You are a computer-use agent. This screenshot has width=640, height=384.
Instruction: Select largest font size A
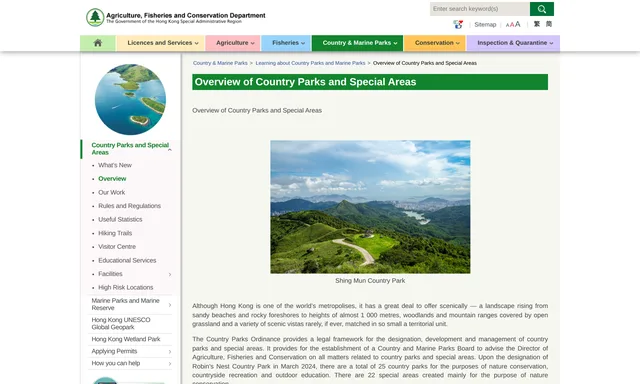click(518, 24)
